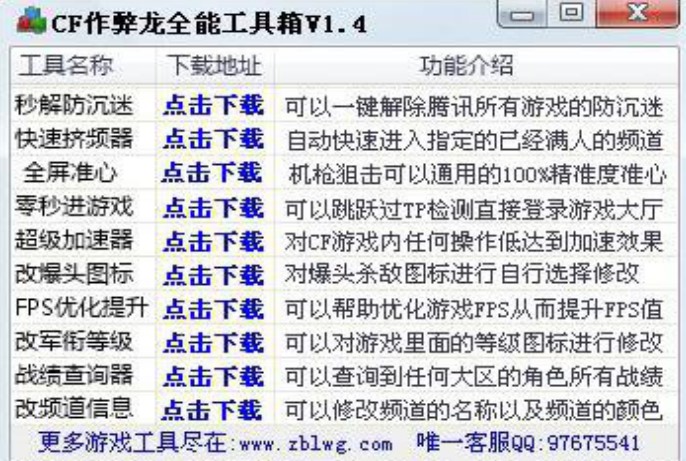Viewport: 686px width, 461px height.
Task: Click description 可以查询到任何大区的角色所有战绩
Action: click(x=474, y=377)
